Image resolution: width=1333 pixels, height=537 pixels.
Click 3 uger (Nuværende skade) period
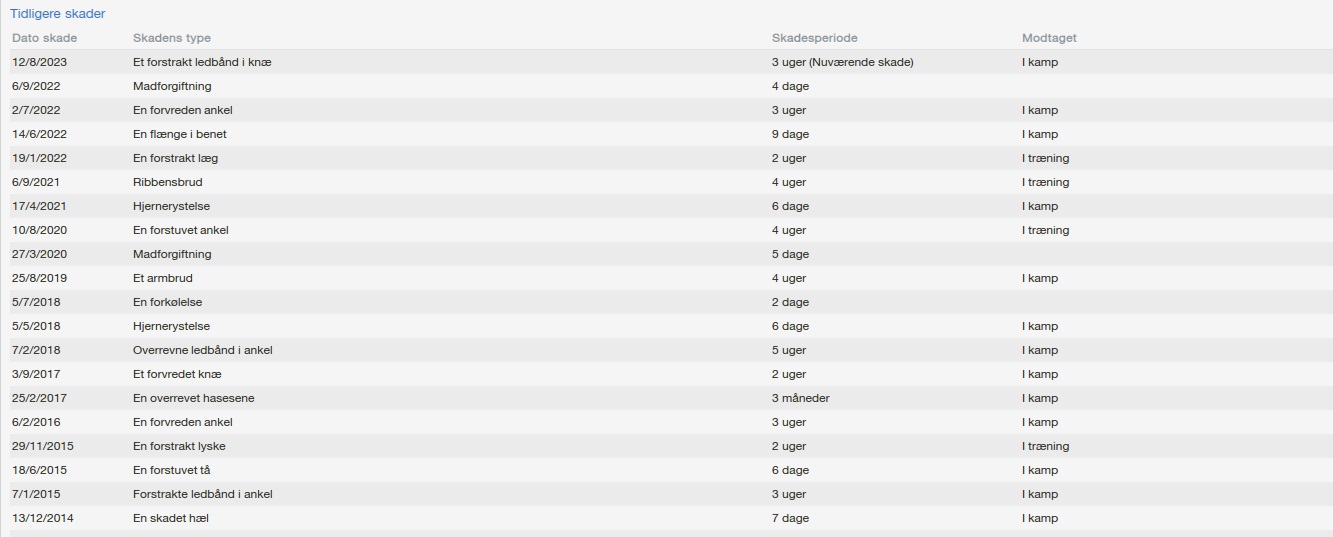[842, 62]
